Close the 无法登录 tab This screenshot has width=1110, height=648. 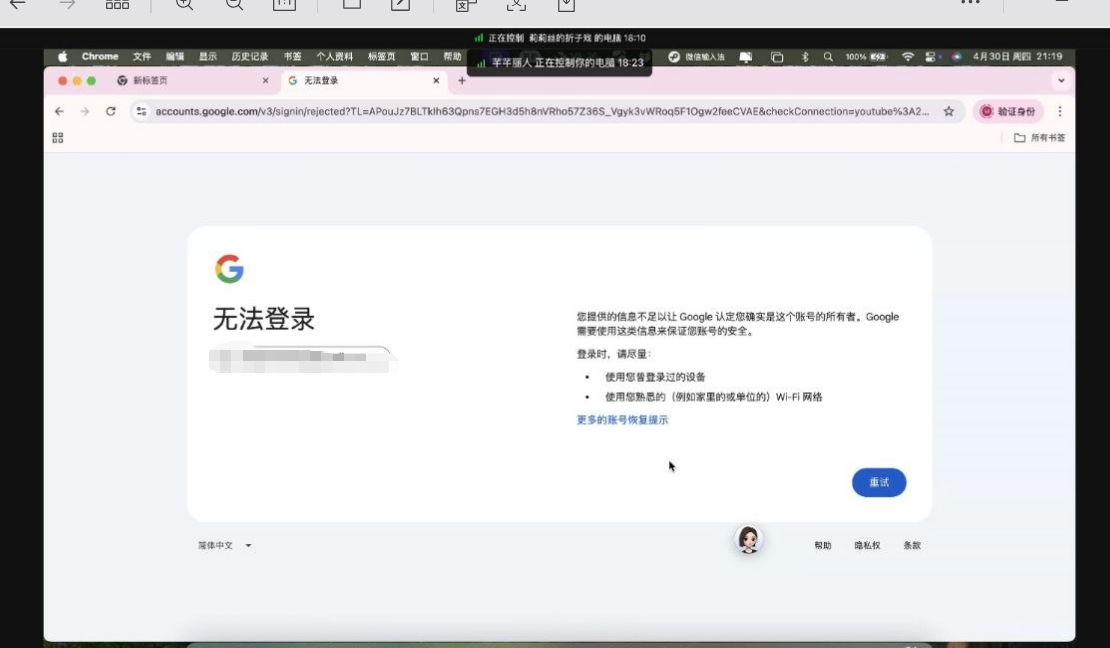(x=436, y=81)
